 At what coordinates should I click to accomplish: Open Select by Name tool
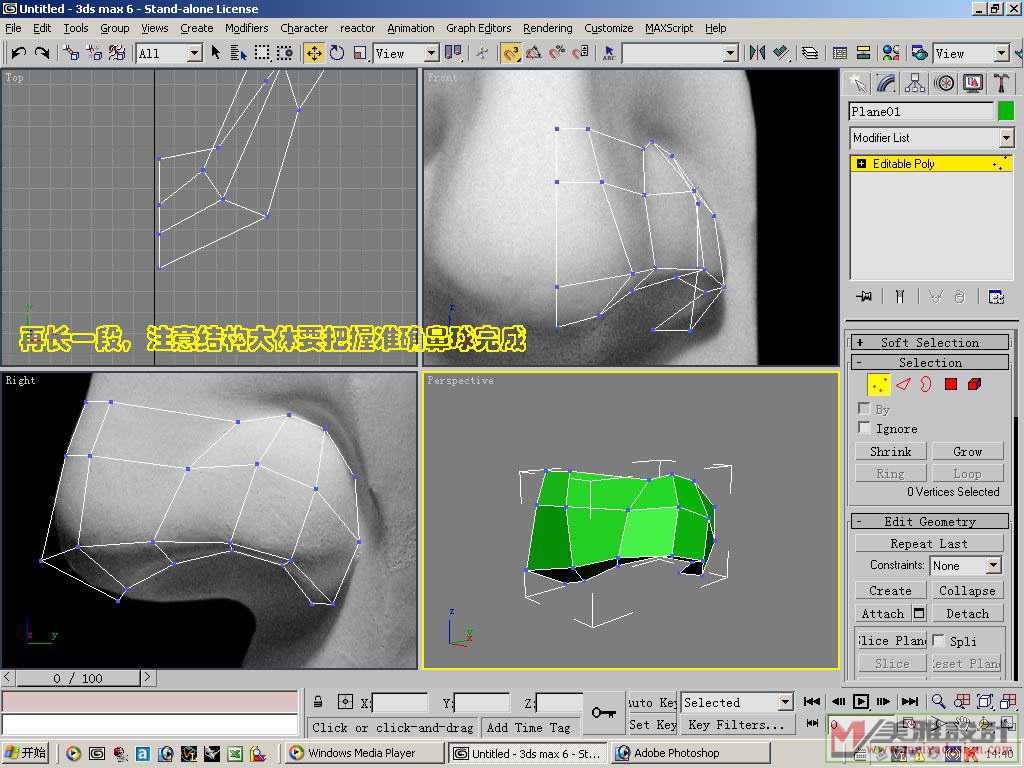[x=238, y=53]
